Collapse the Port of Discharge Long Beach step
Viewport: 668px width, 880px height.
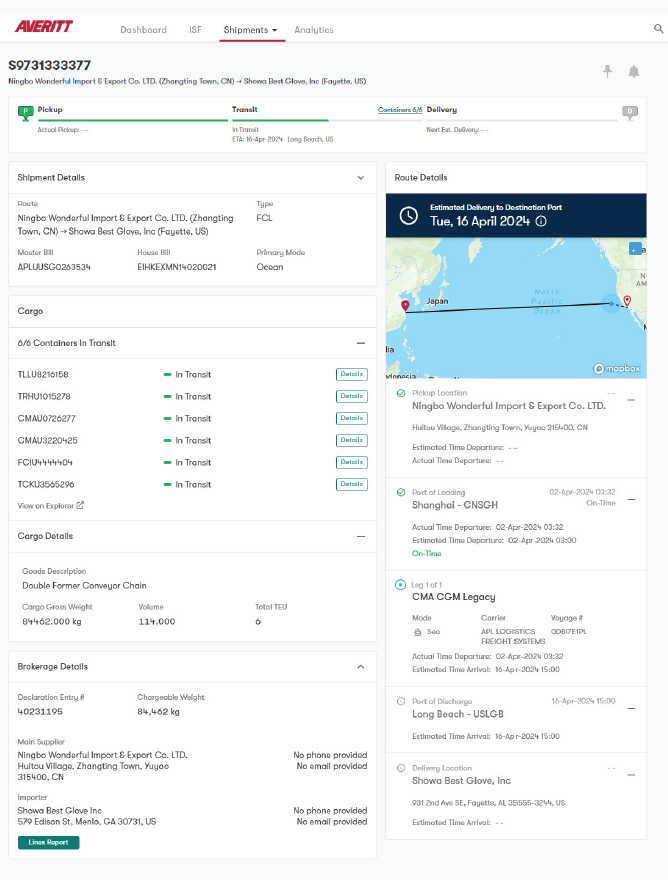click(631, 708)
